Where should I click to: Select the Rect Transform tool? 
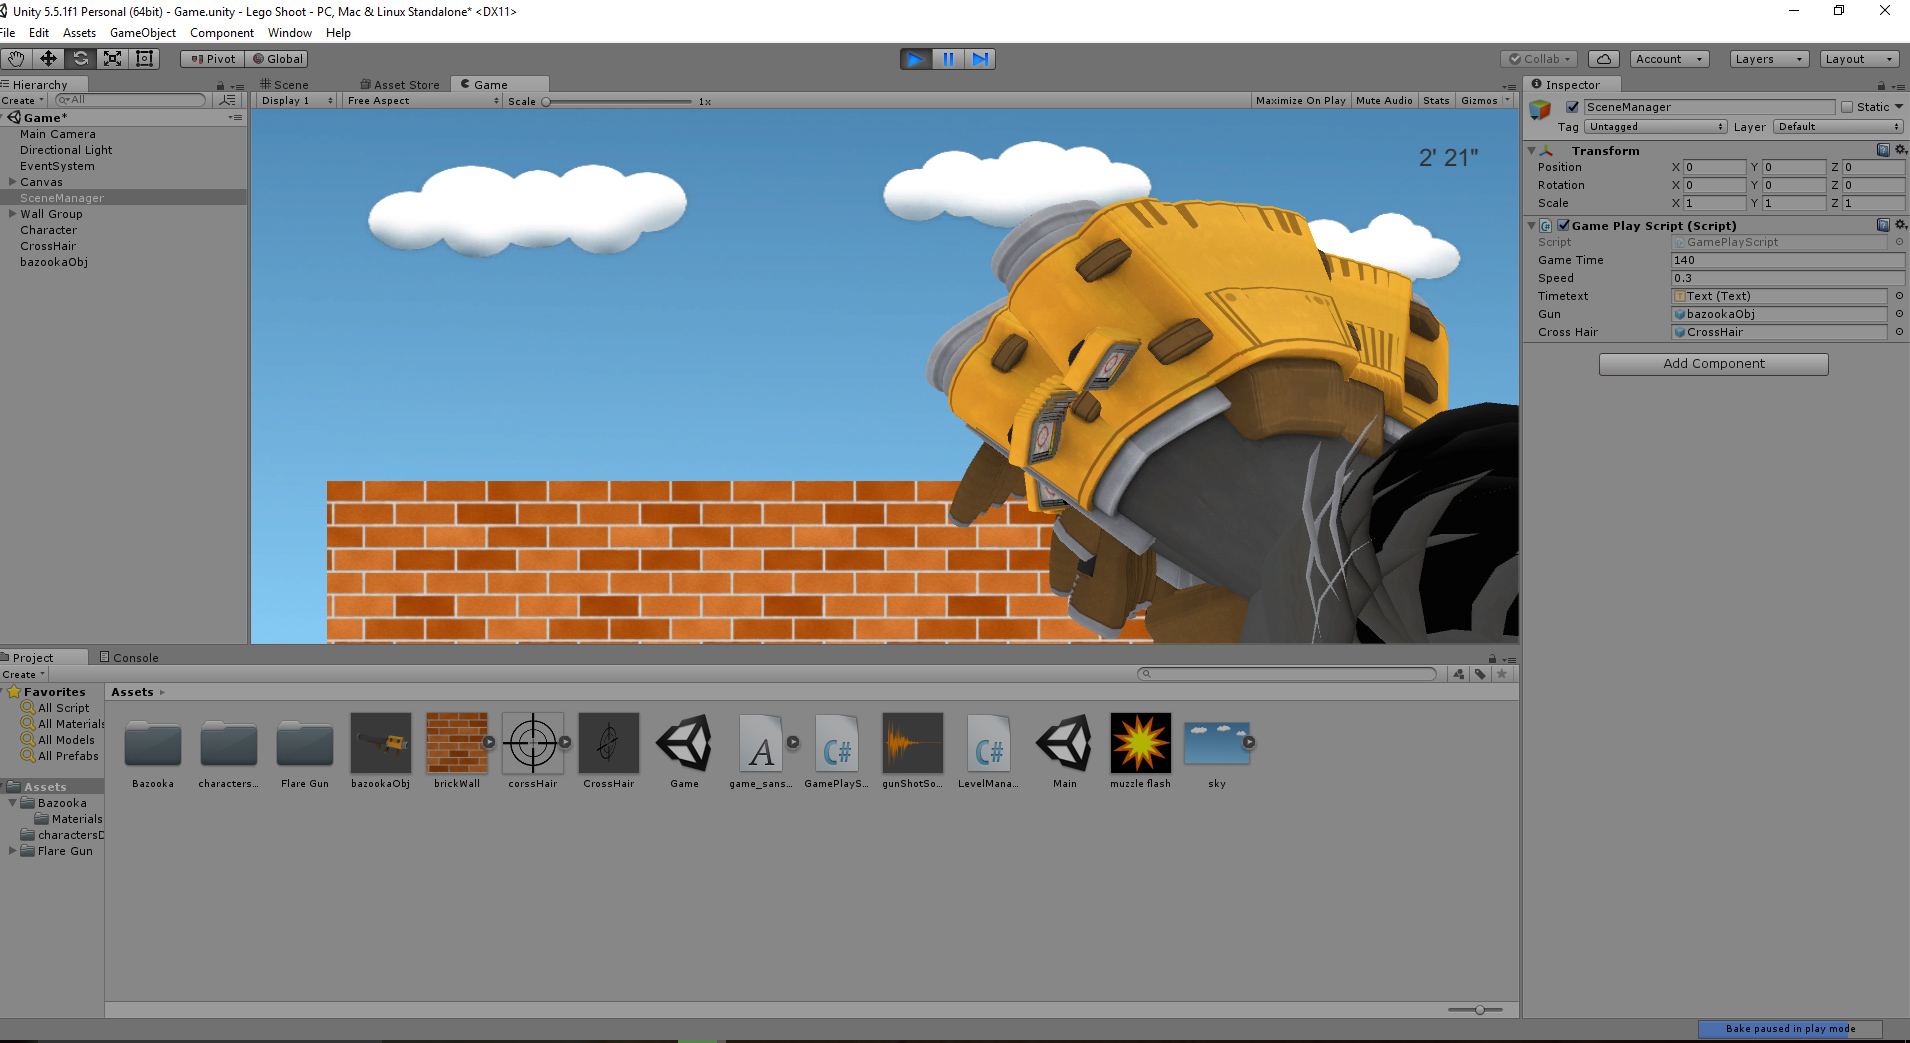click(x=145, y=59)
